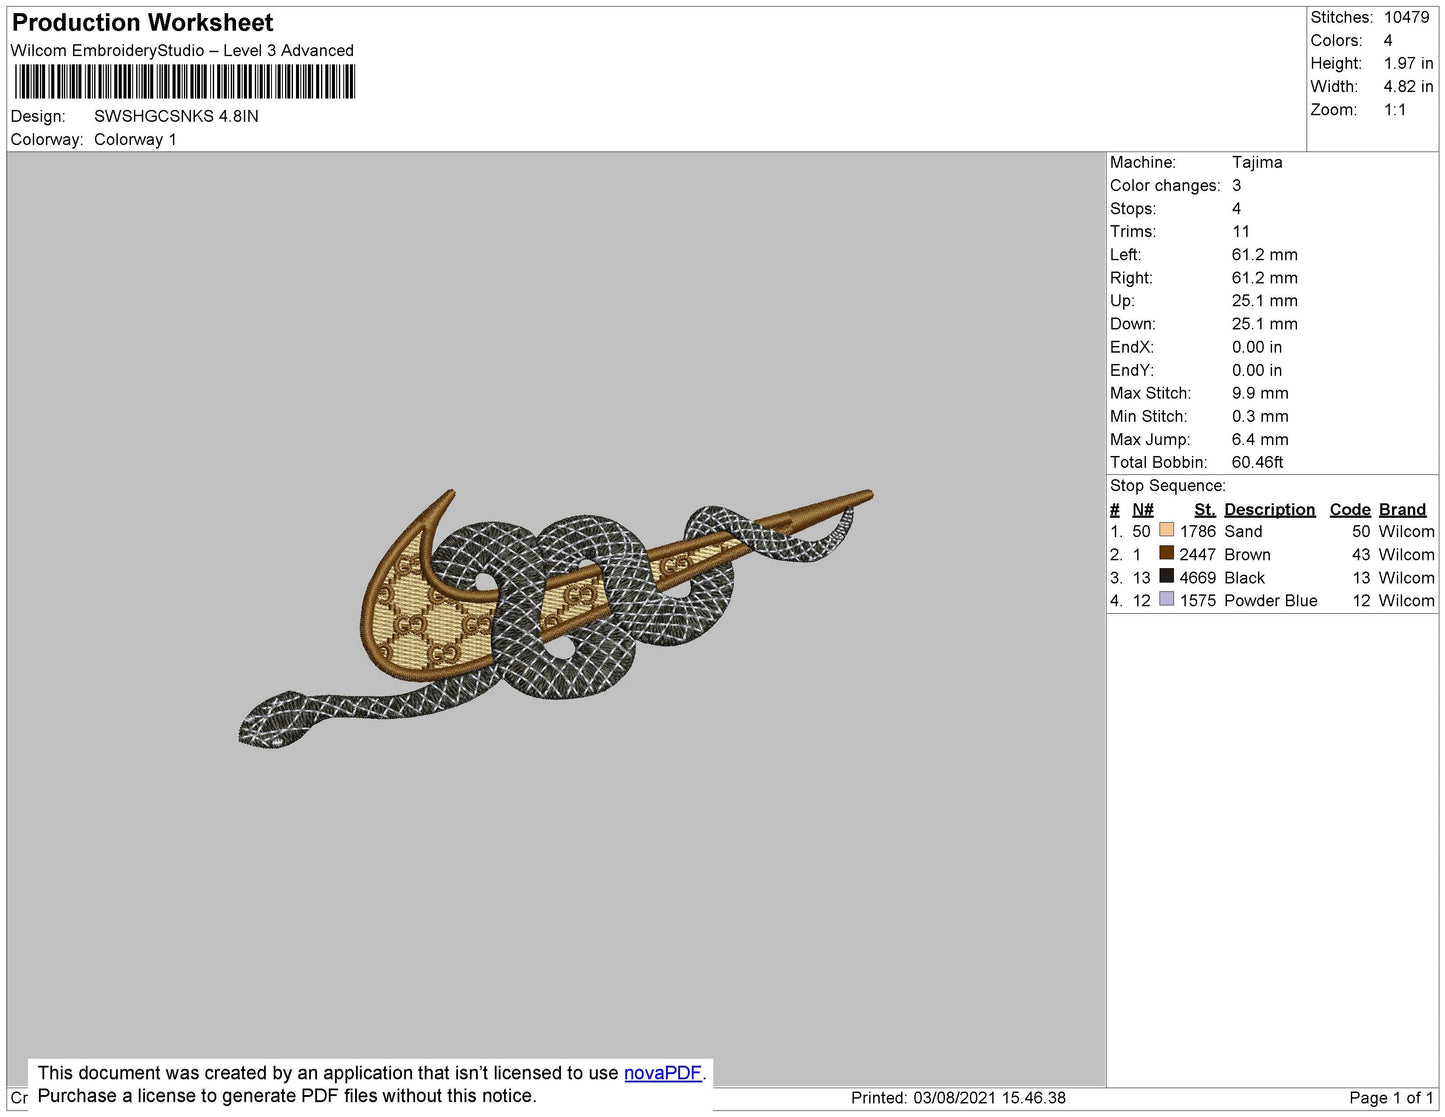Click the 'Colors:' label in the header
The width and height of the screenshot is (1445, 1117).
click(1336, 40)
